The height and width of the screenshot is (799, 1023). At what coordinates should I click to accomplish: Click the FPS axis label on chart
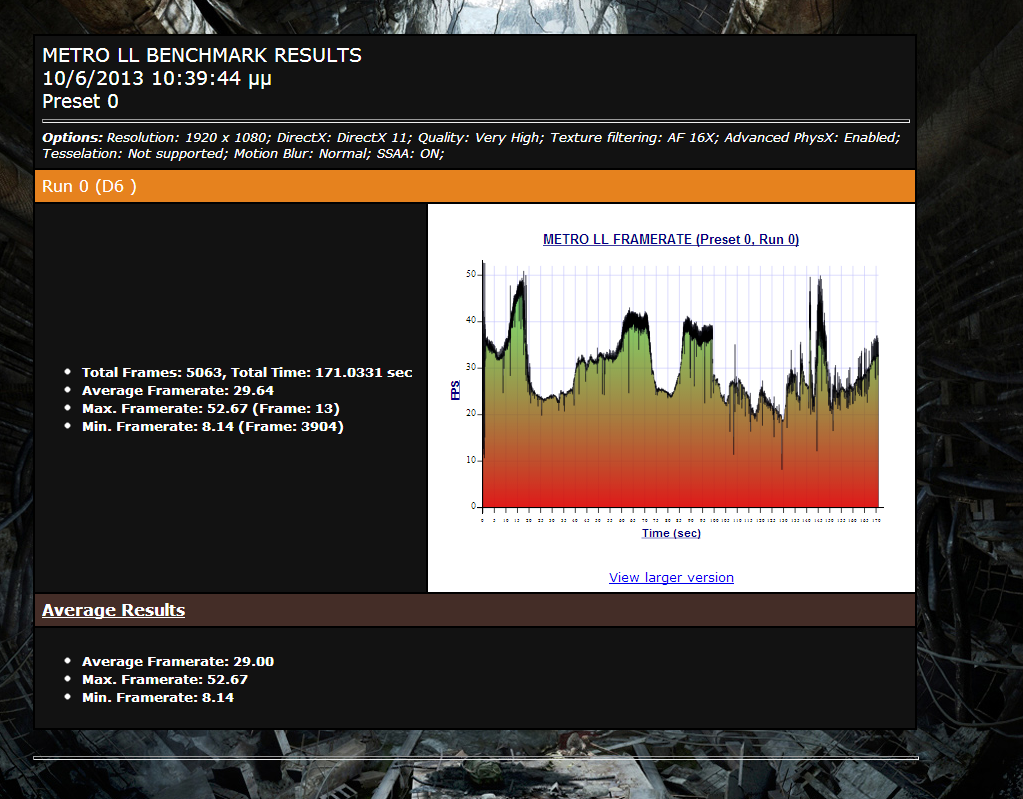(455, 390)
